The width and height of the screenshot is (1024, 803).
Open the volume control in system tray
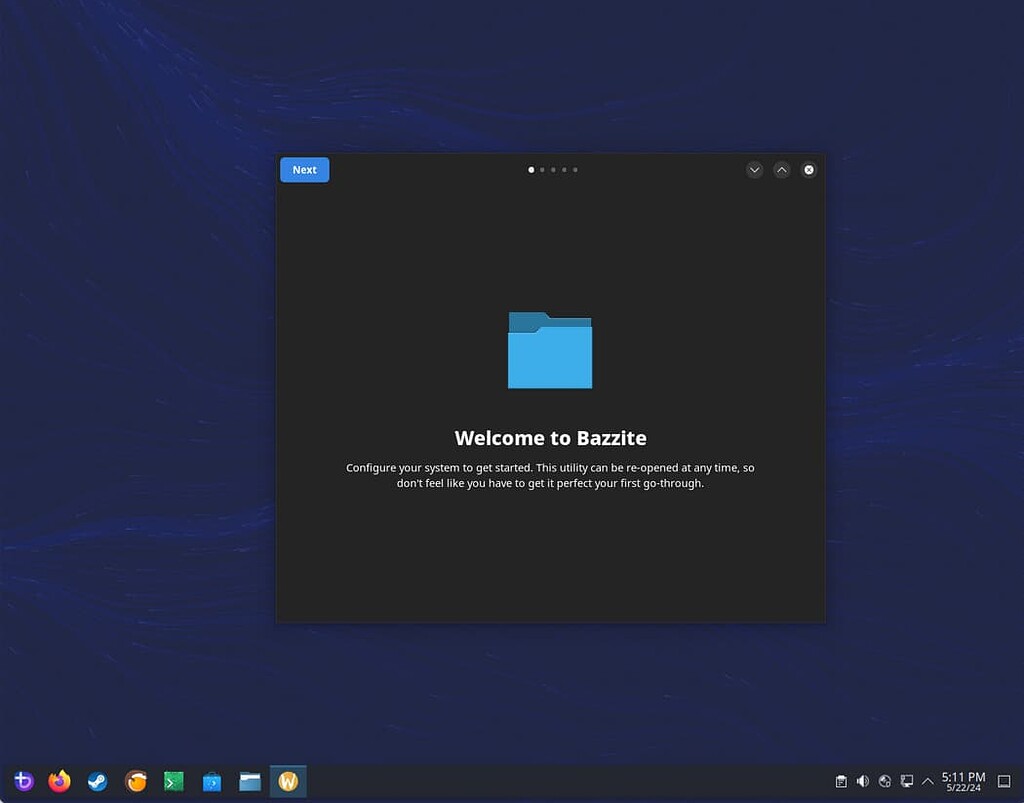coord(863,781)
